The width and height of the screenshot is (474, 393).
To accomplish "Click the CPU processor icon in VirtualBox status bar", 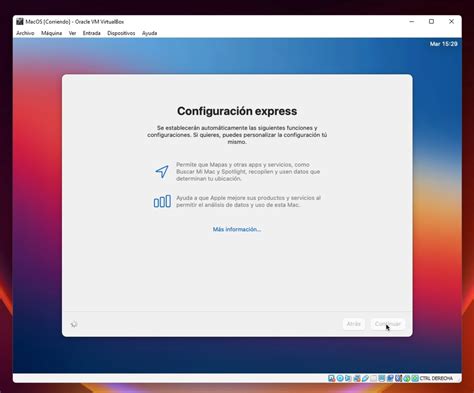I will [x=398, y=378].
